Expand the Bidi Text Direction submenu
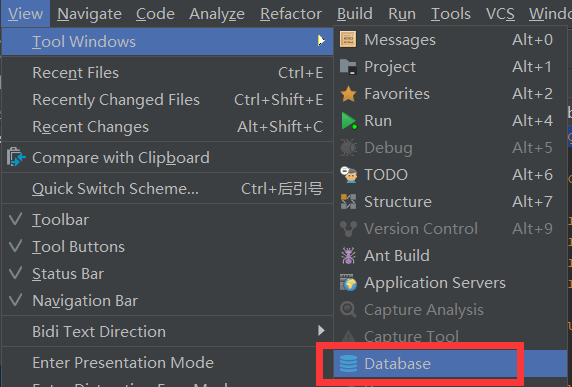Image resolution: width=572 pixels, height=387 pixels. (x=321, y=331)
